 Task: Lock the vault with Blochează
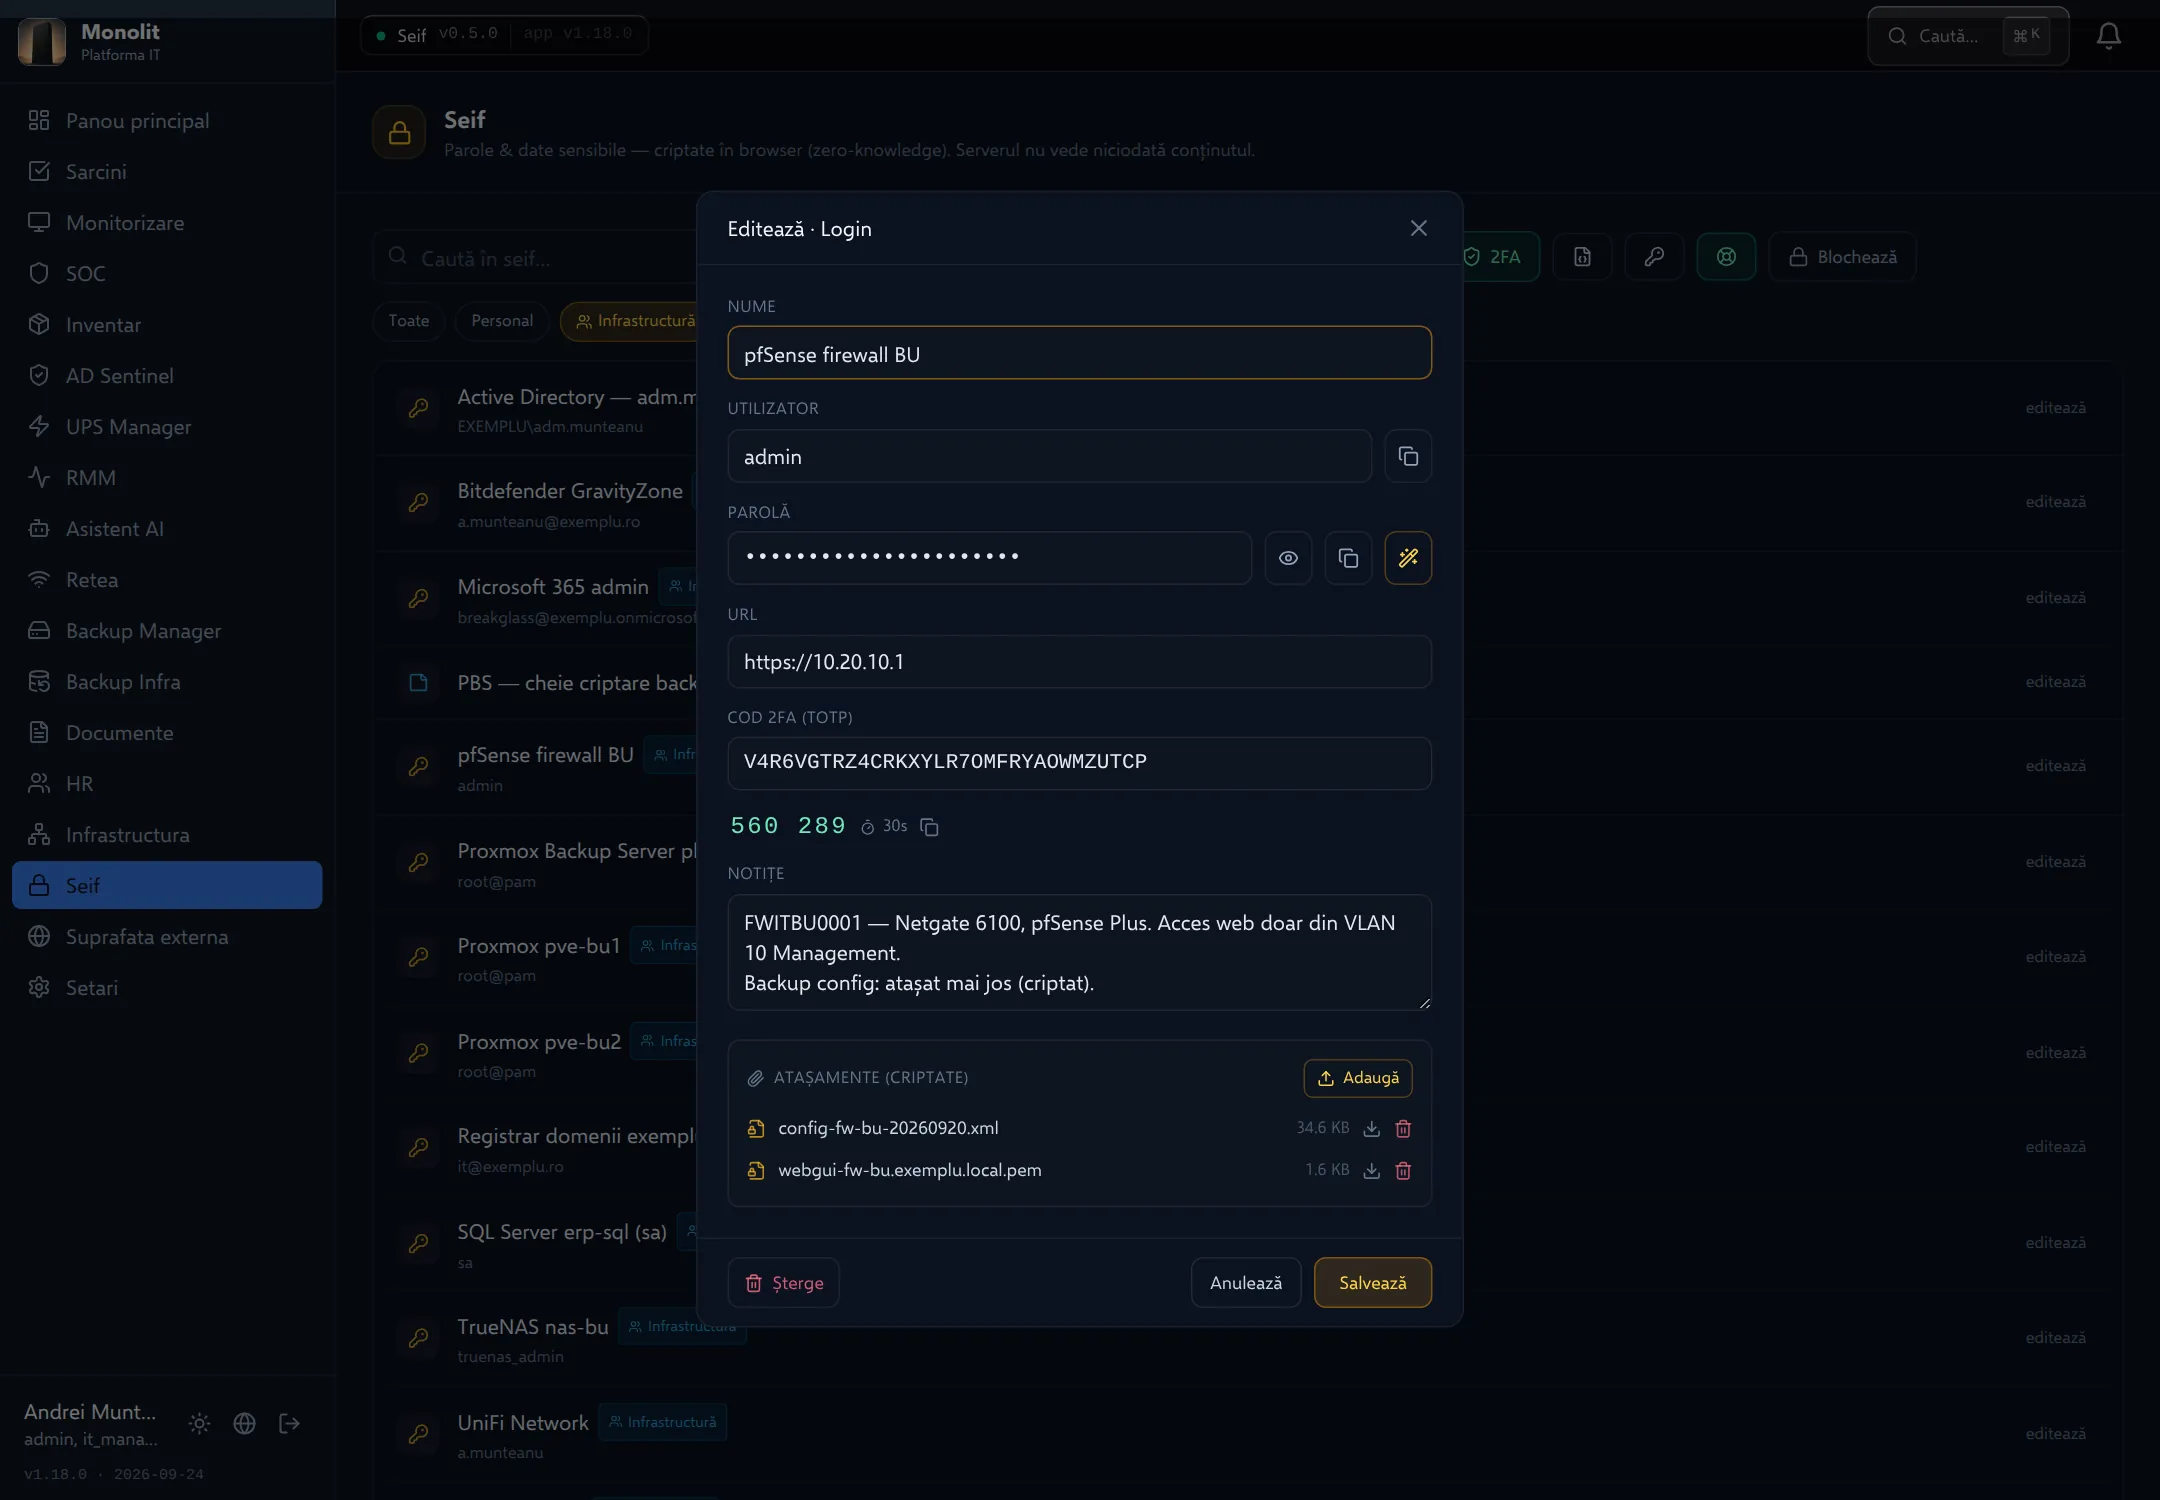coord(1842,257)
